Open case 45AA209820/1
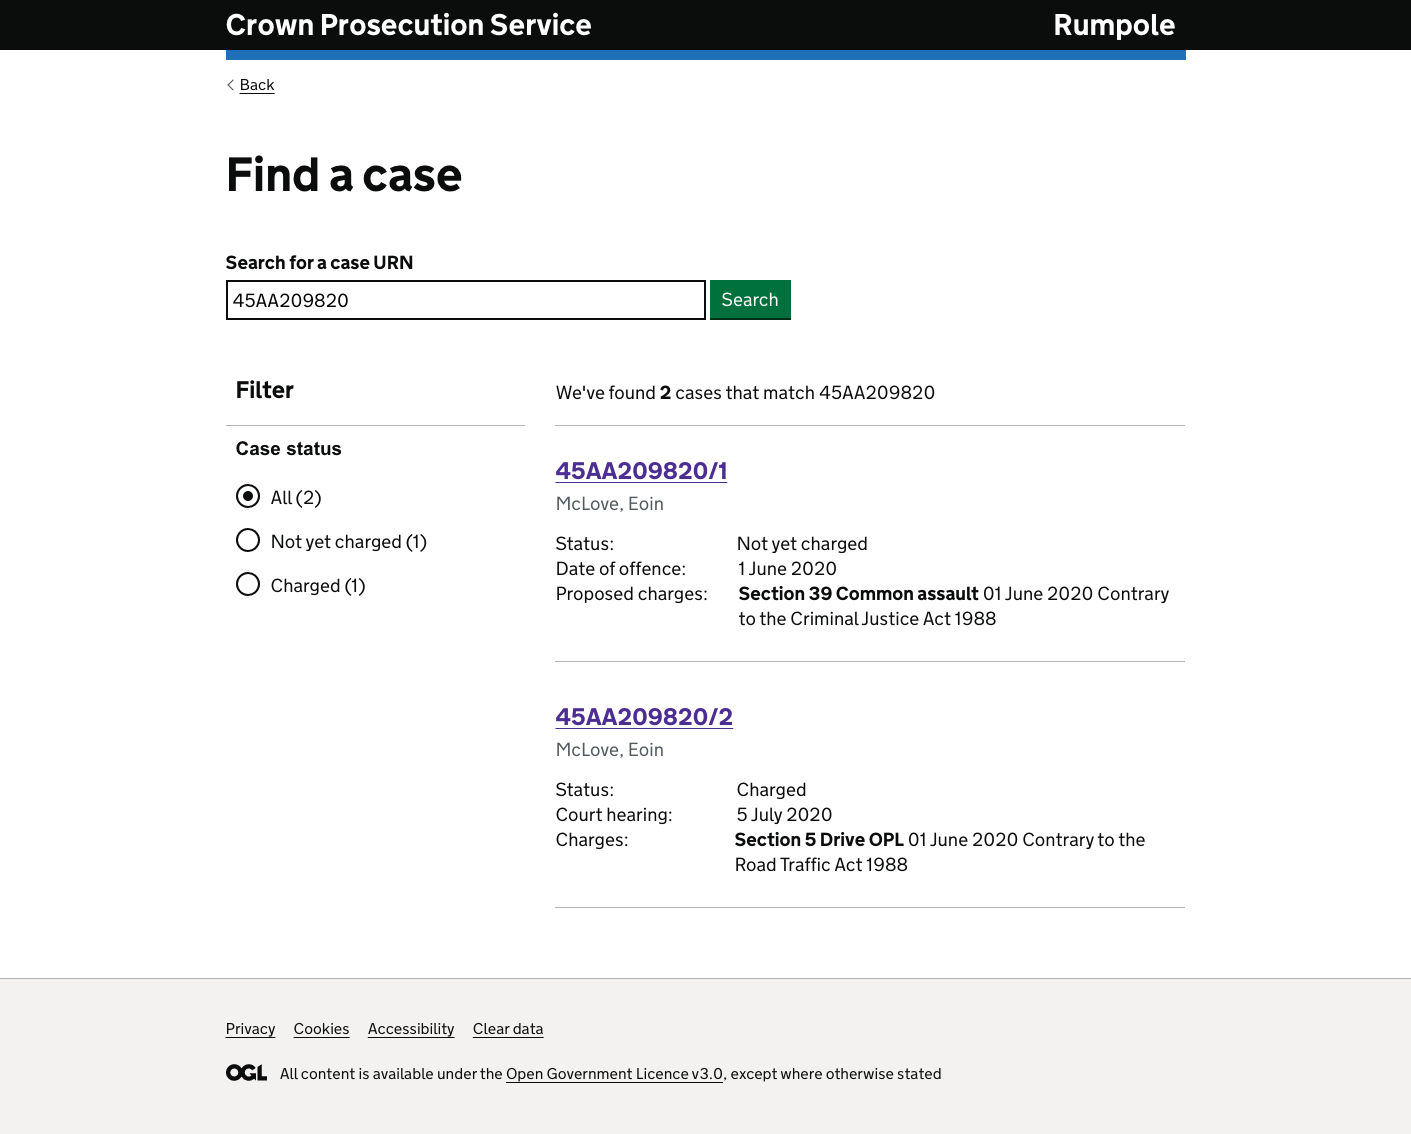Viewport: 1411px width, 1134px height. 641,471
